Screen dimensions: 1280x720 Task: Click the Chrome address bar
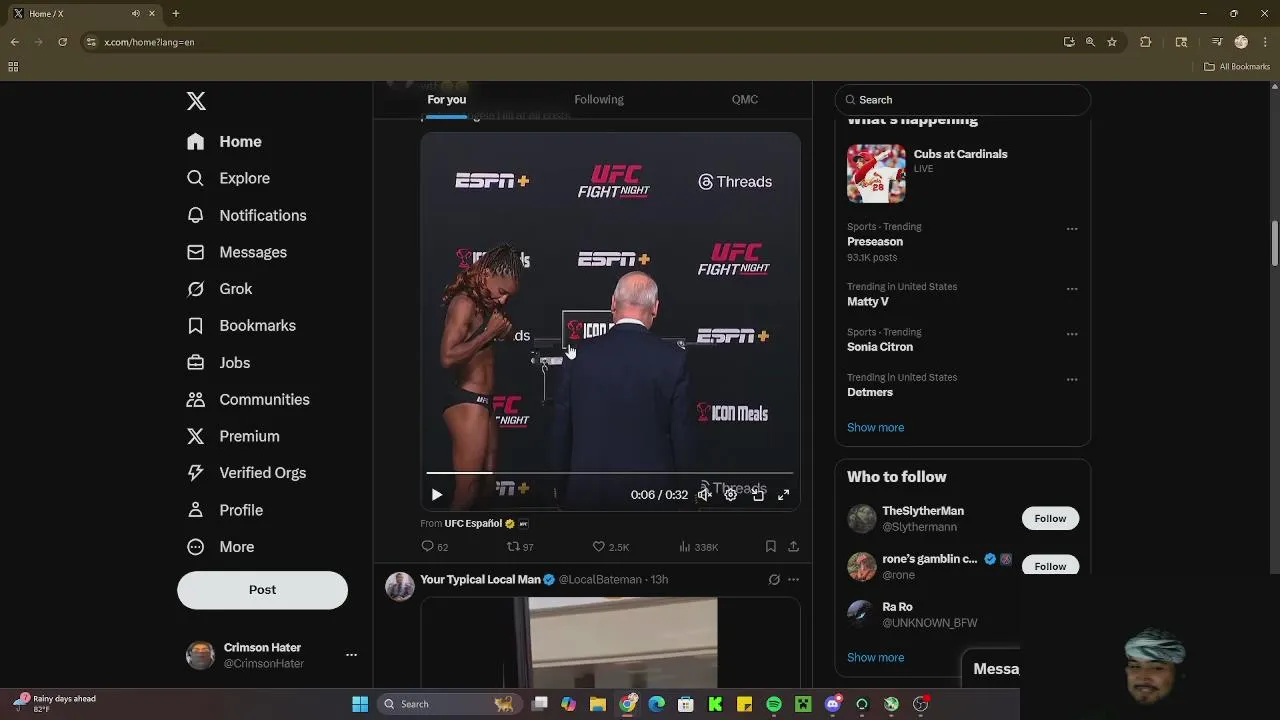(570, 42)
